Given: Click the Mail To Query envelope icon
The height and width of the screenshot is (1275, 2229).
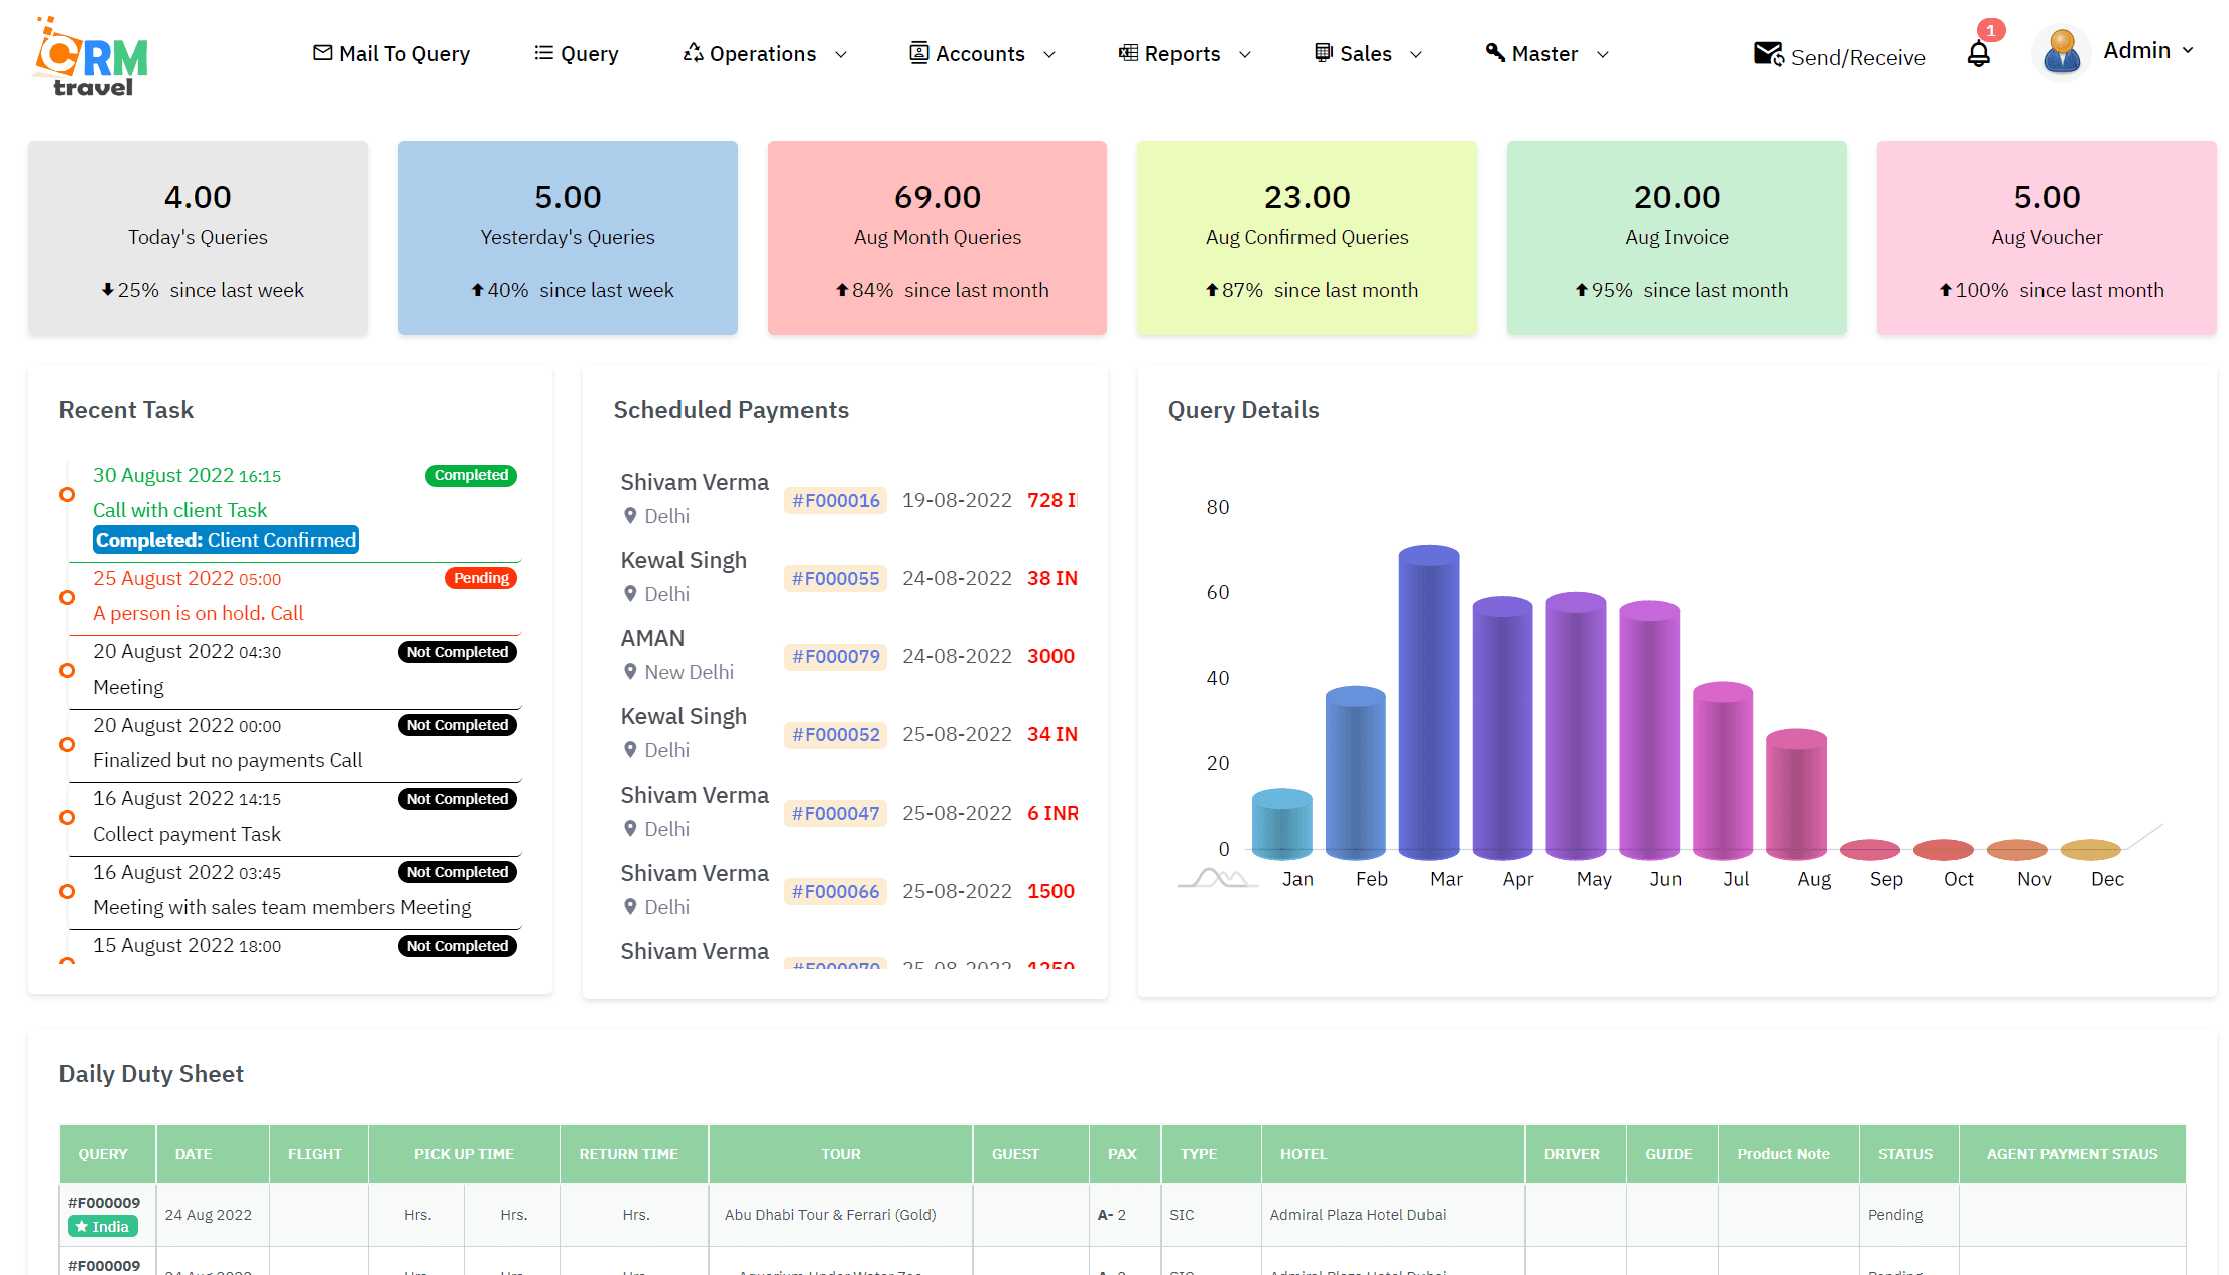Looking at the screenshot, I should [x=322, y=52].
